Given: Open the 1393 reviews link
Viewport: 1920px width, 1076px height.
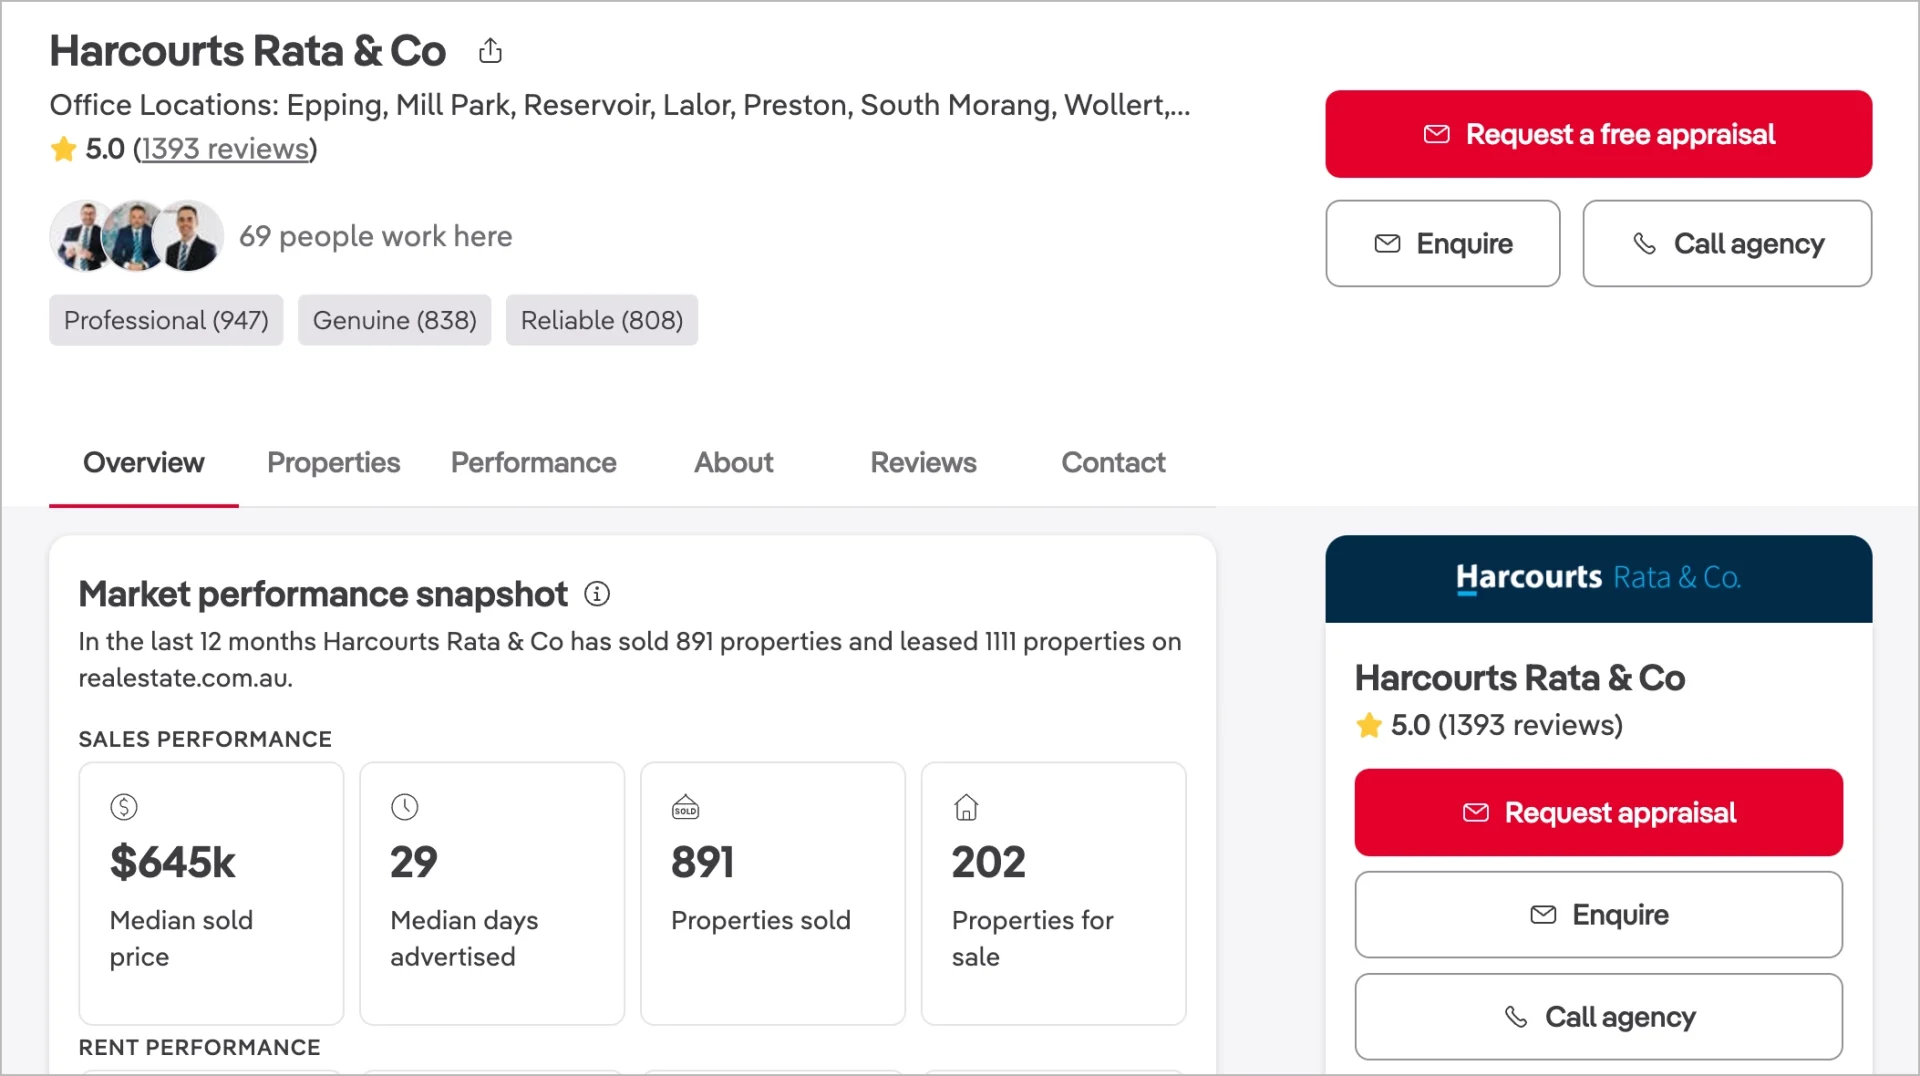Looking at the screenshot, I should coord(226,148).
